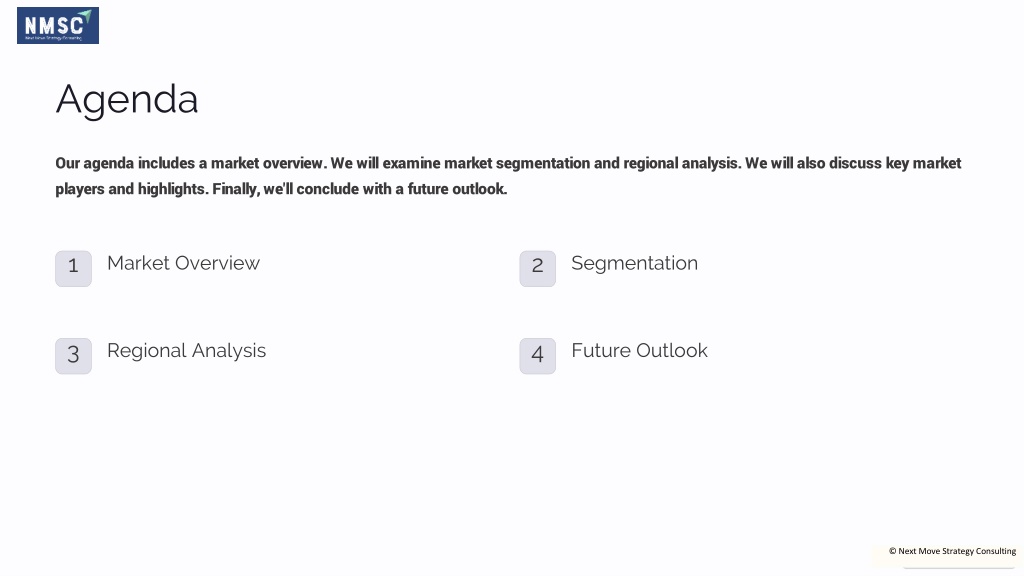Image resolution: width=1024 pixels, height=576 pixels.
Task: Select the number 4 badge
Action: [x=537, y=356]
